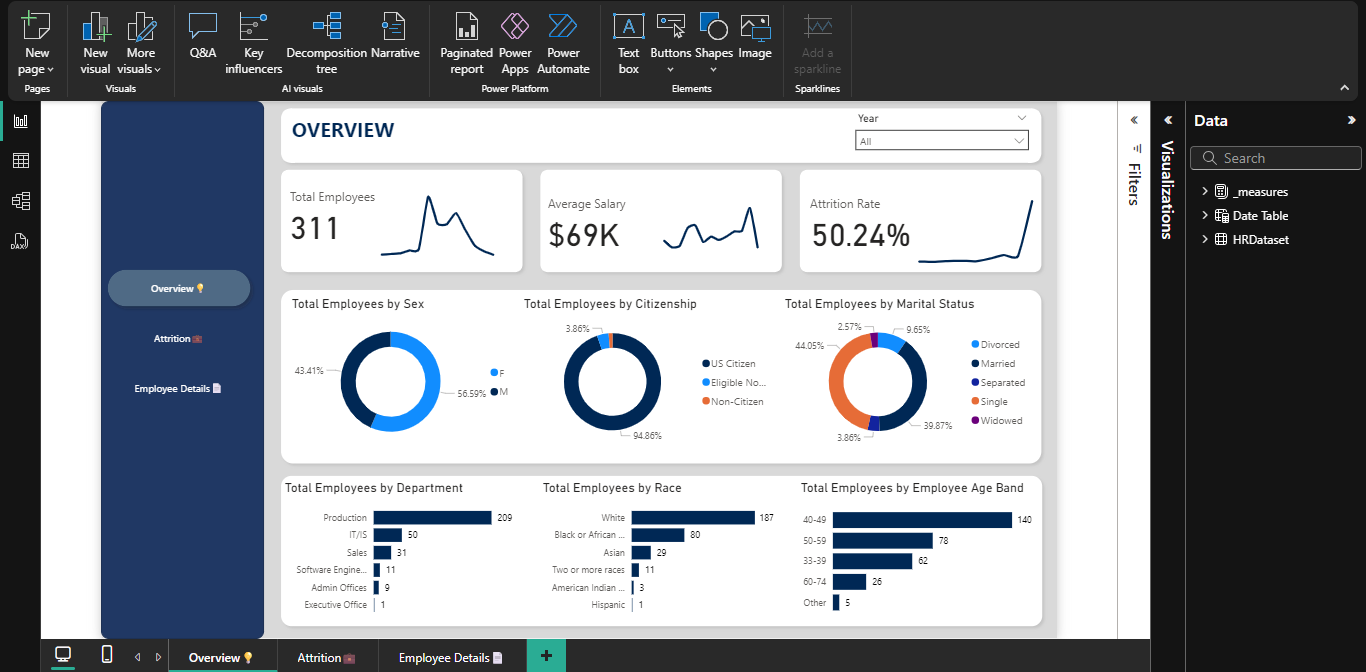Insert a Paginated report
Screen dimensions: 1366x672
[466, 44]
